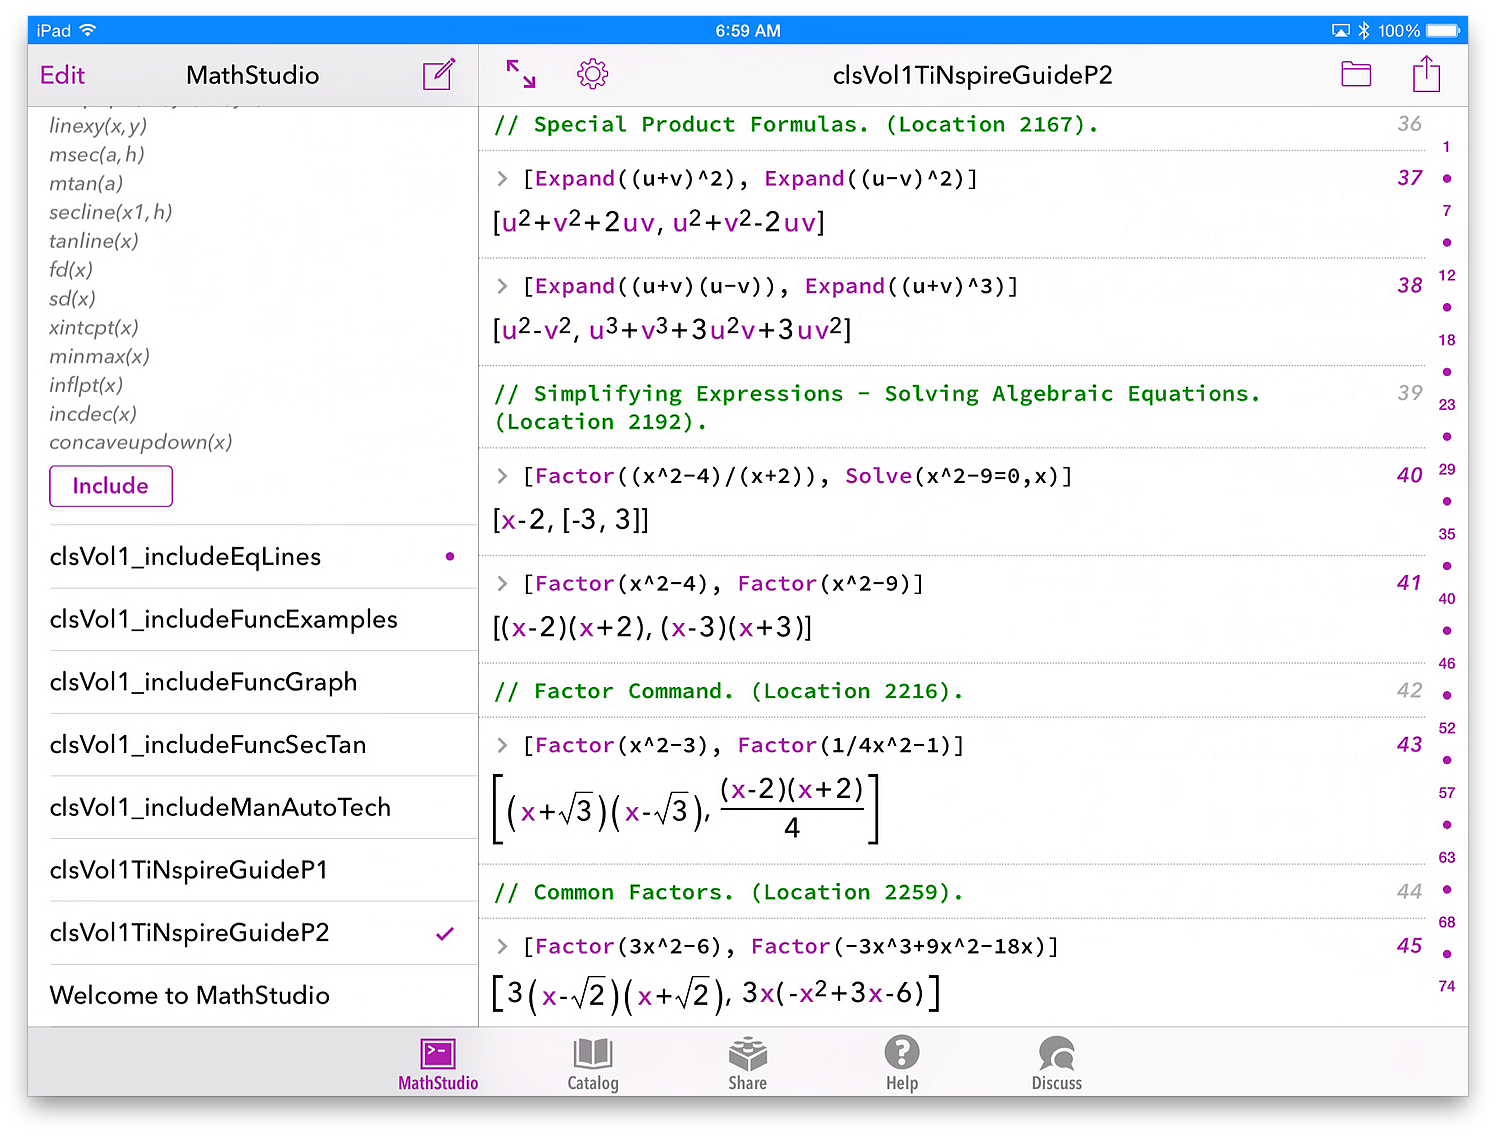This screenshot has height=1136, width=1496.
Task: Open the Catalog book icon
Action: coord(592,1064)
